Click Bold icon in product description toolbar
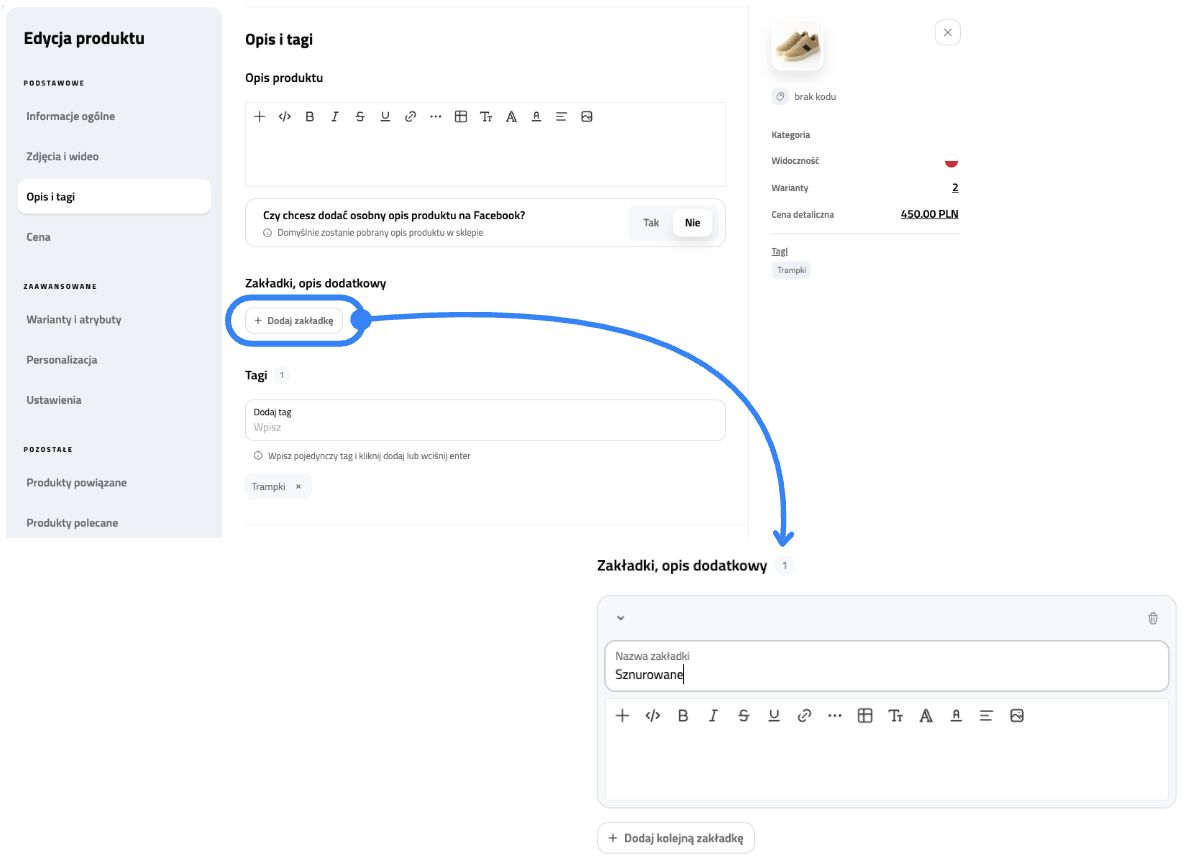Image resolution: width=1198 pixels, height=866 pixels. tap(310, 117)
